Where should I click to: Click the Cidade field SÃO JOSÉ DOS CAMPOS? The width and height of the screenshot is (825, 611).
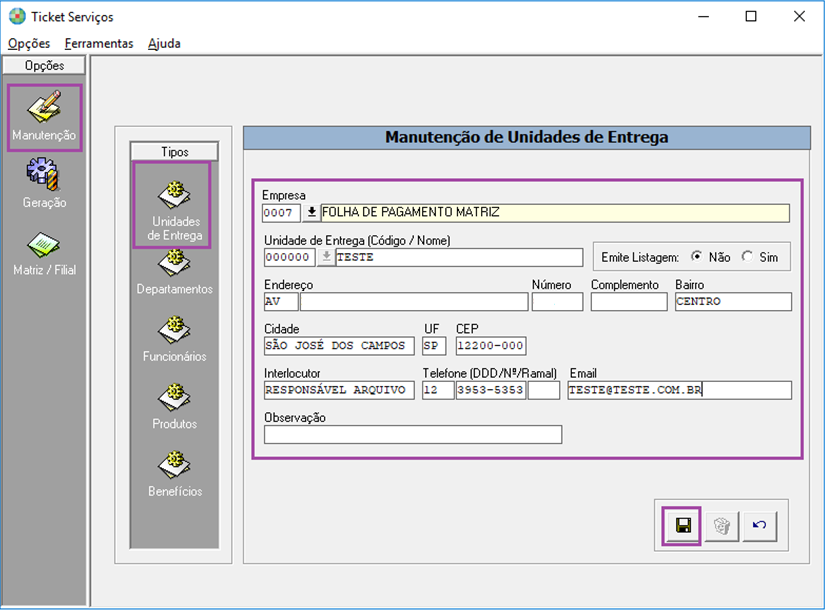click(339, 346)
